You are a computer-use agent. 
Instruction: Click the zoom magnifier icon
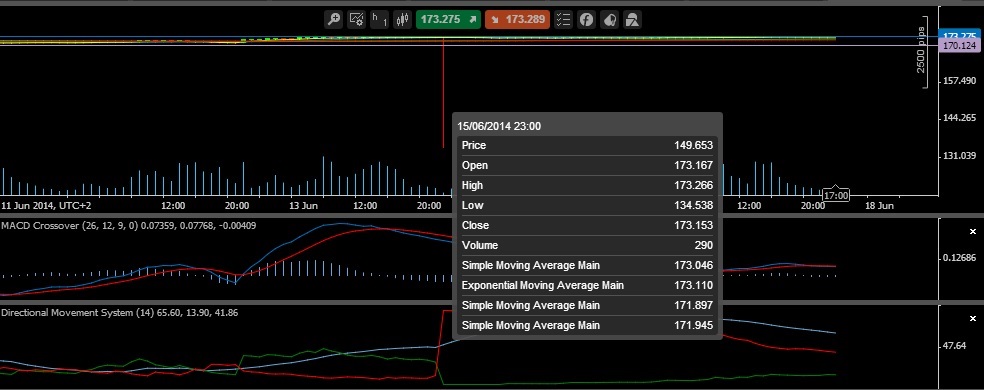pos(334,19)
